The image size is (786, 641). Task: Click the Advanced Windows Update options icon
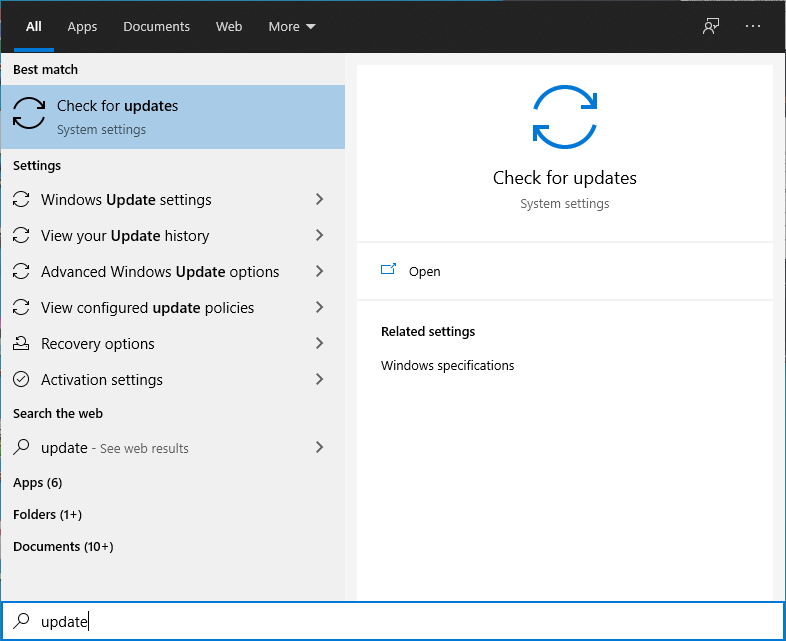21,272
